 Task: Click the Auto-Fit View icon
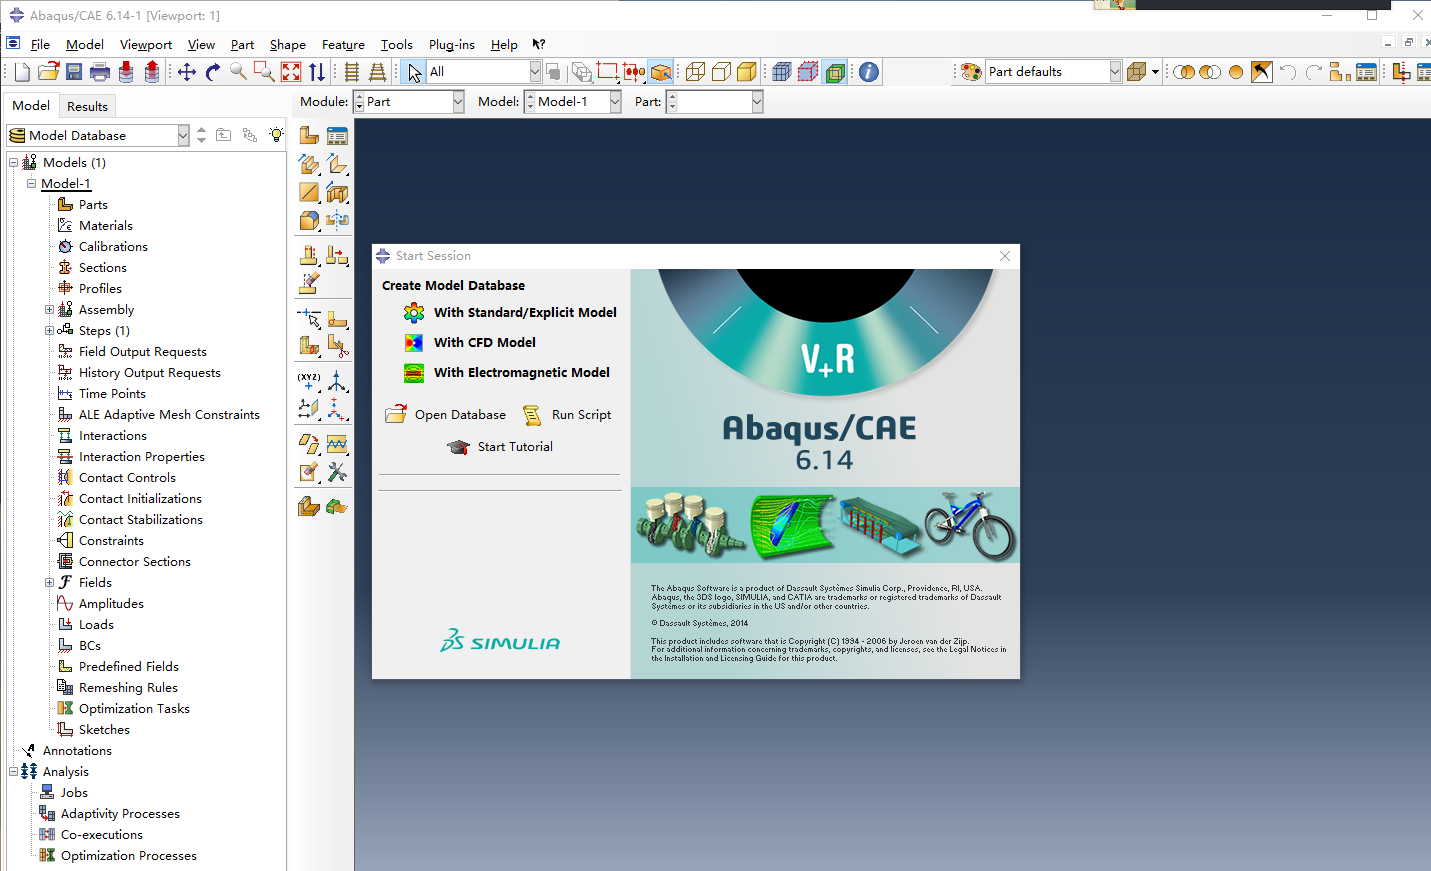coord(291,72)
